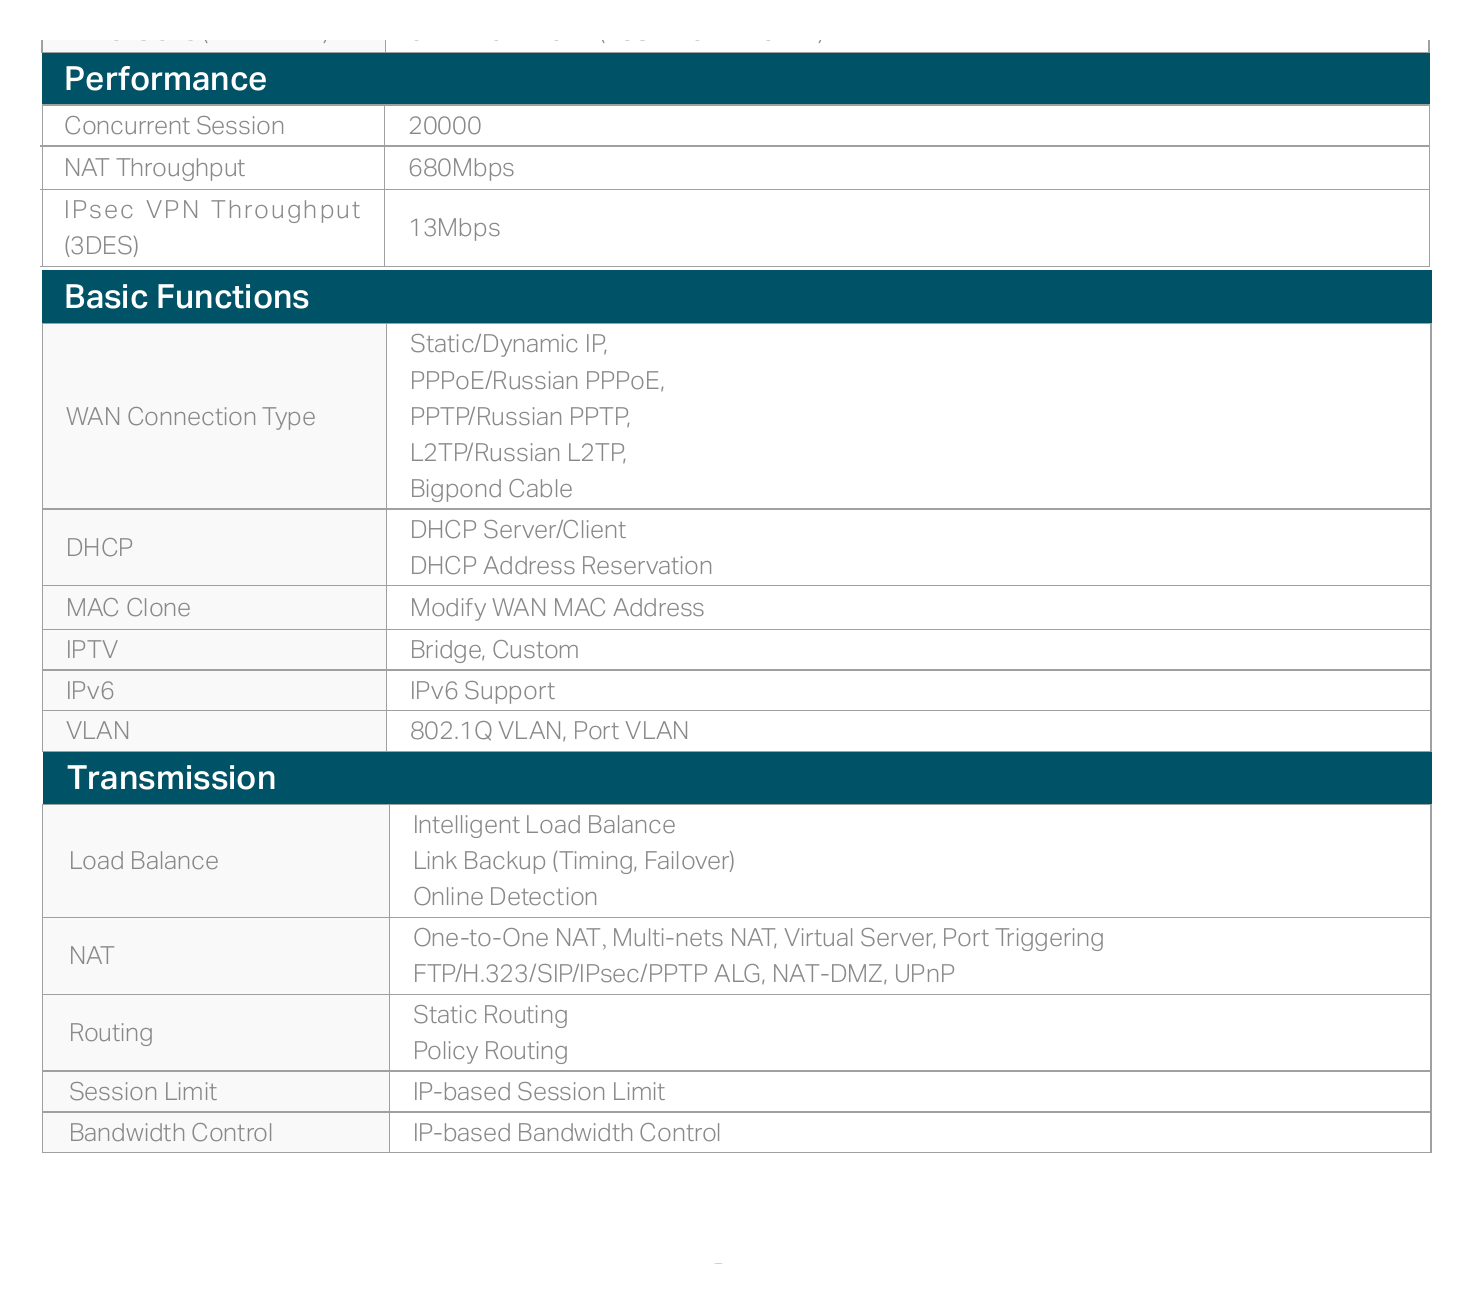
Task: Click the Concurrent Session label
Action: point(174,126)
